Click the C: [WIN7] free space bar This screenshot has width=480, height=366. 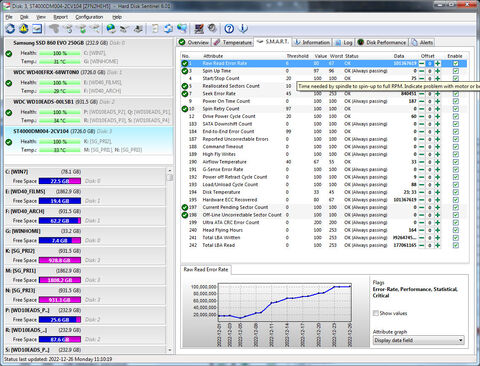tap(60, 181)
